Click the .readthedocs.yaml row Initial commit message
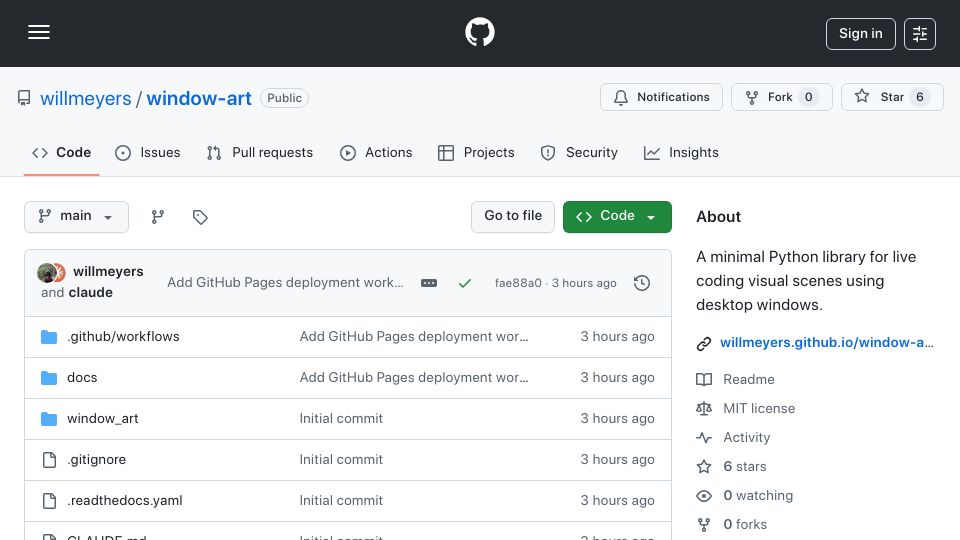 341,500
